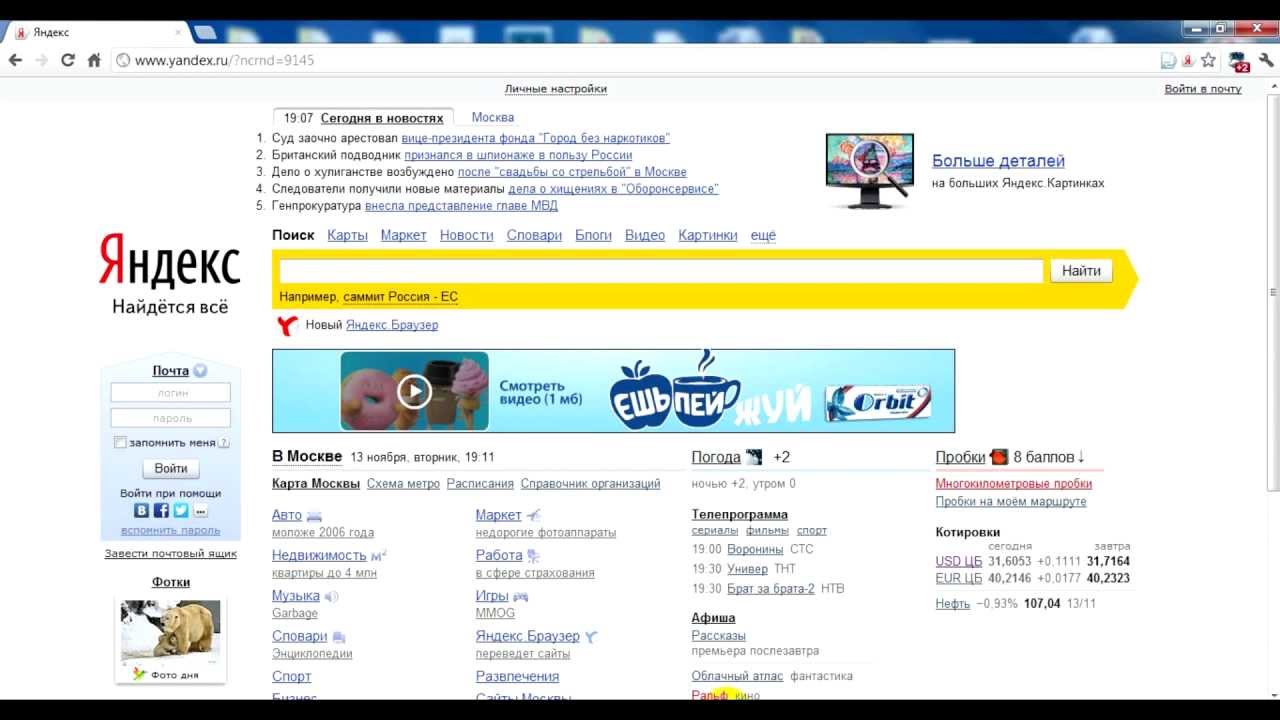Click the логин input field

pyautogui.click(x=171, y=393)
